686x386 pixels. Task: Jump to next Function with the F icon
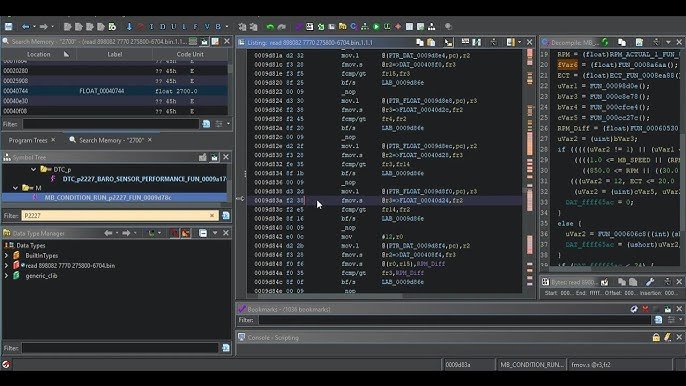(x=196, y=27)
